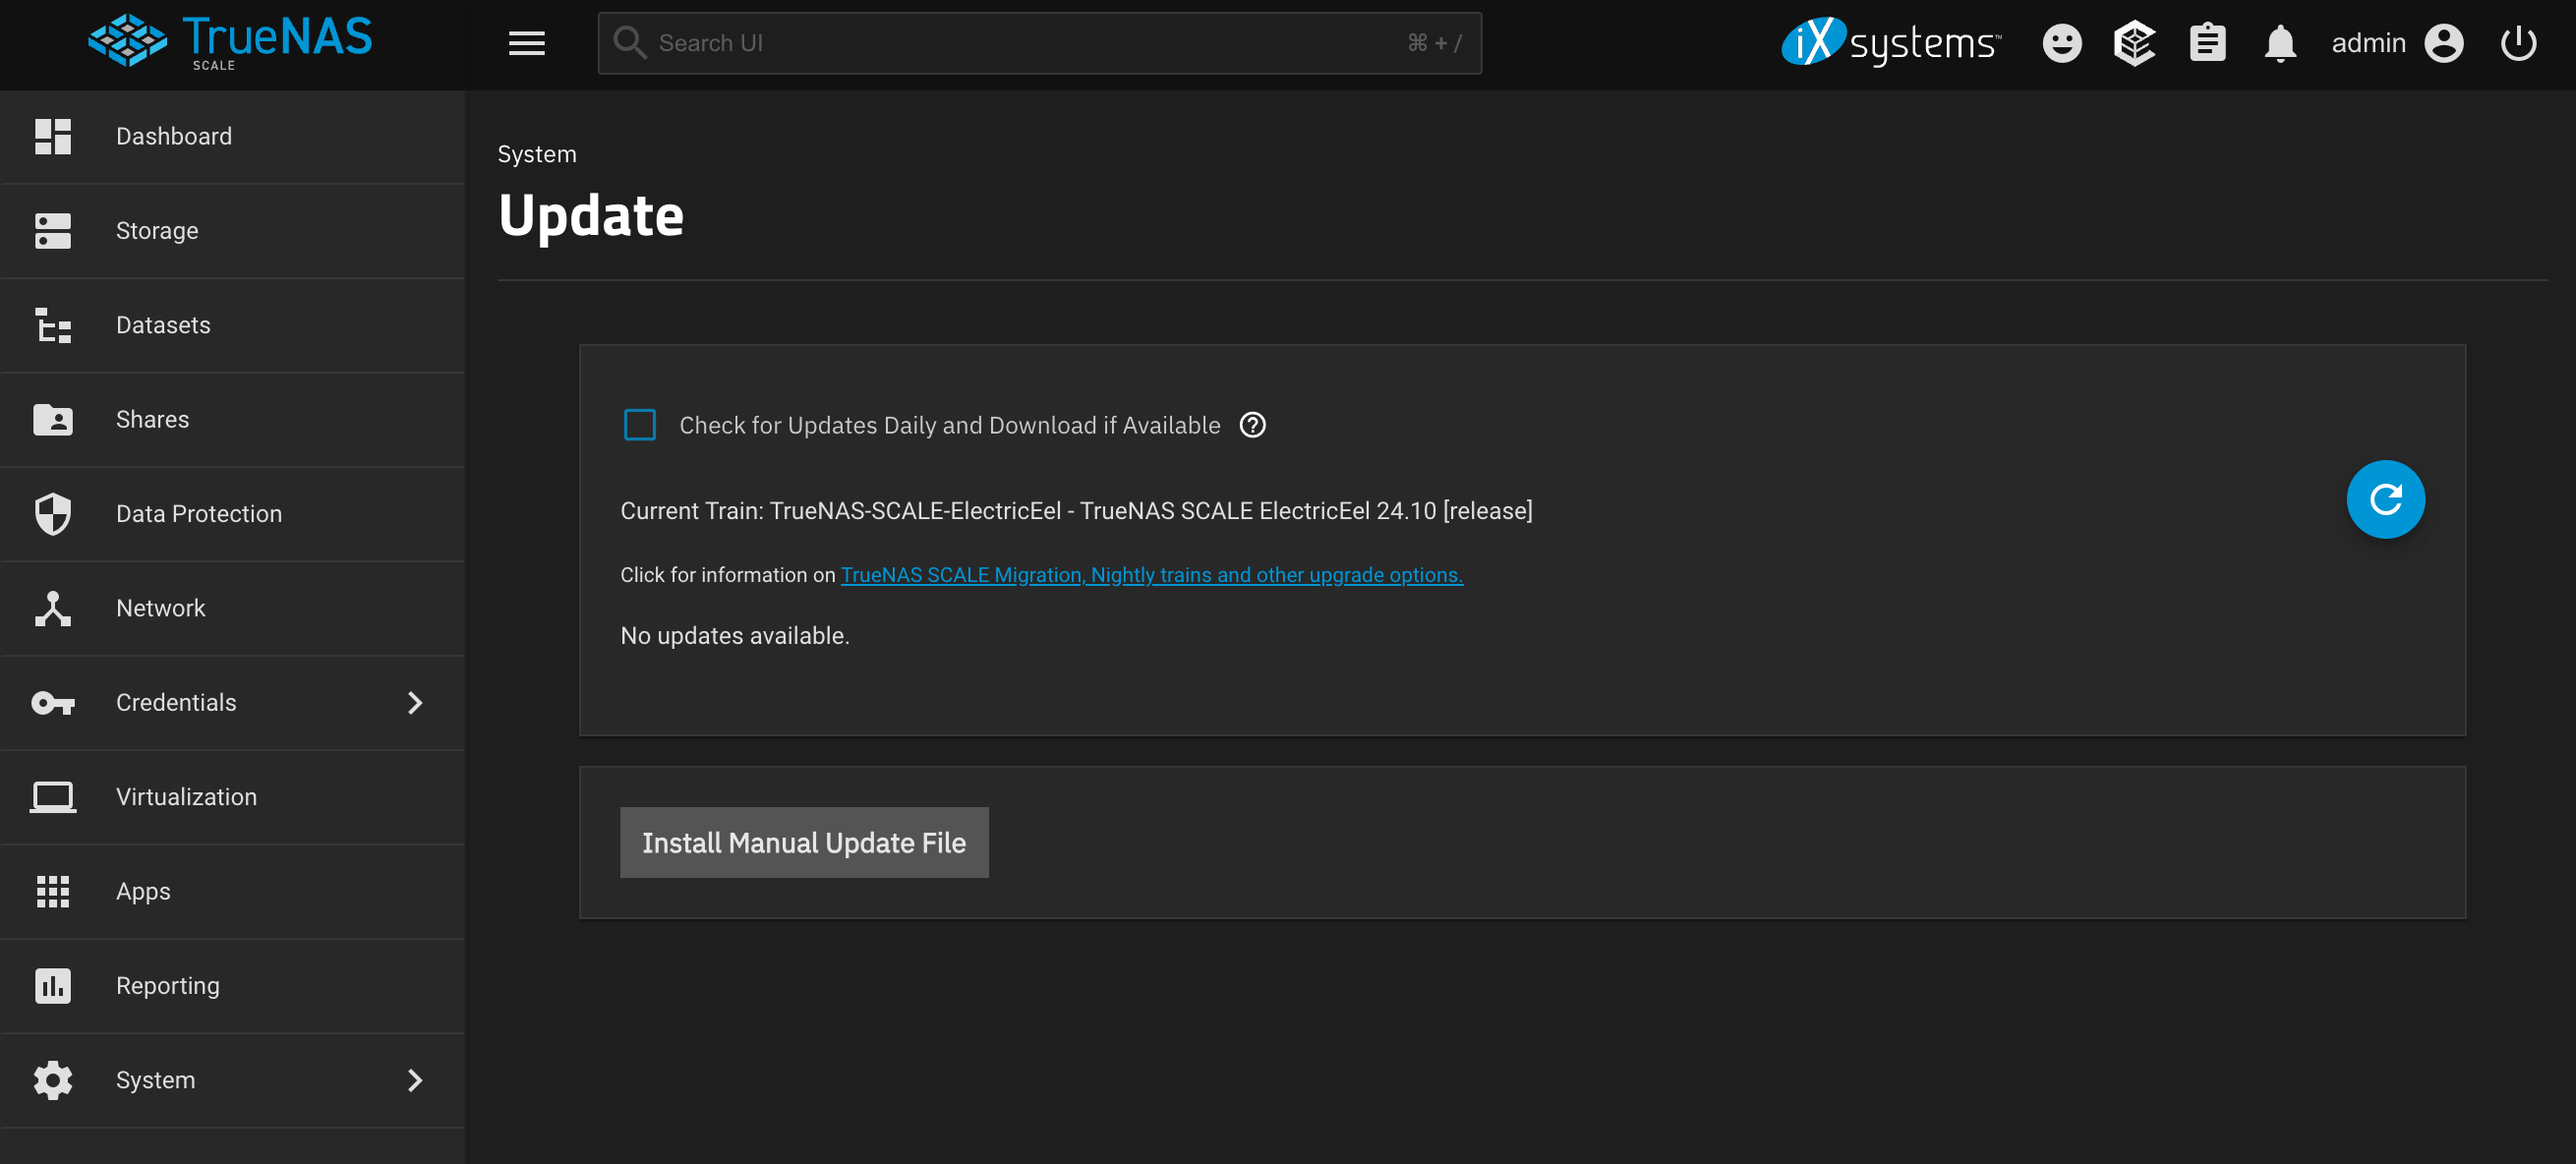Open the Reporting menu item
Screen dimensions: 2576x1164
232,986
